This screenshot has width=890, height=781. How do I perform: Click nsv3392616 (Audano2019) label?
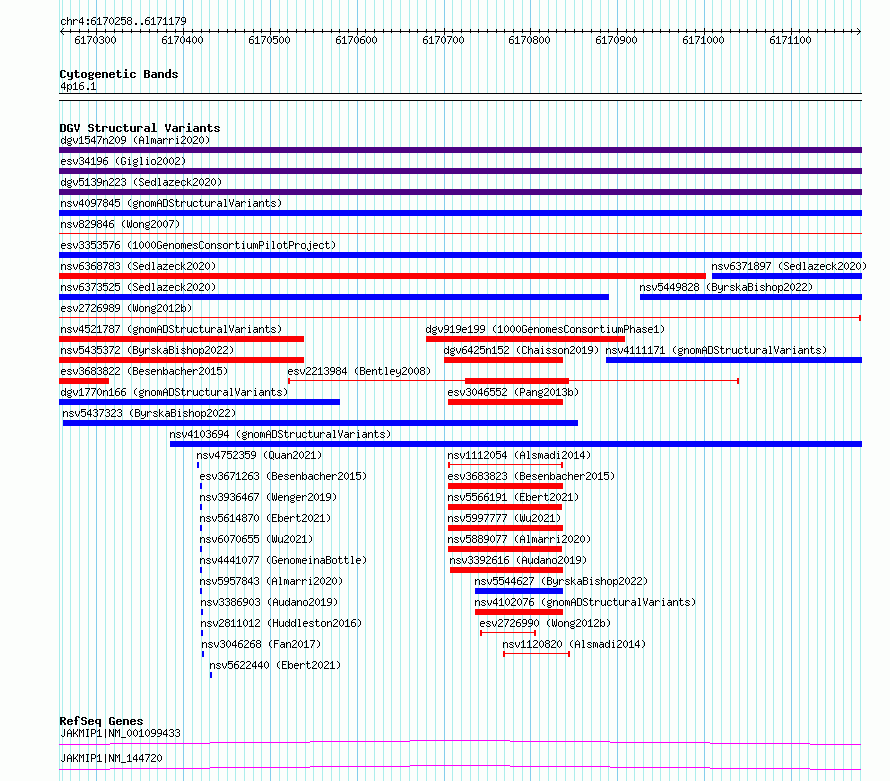pos(518,560)
